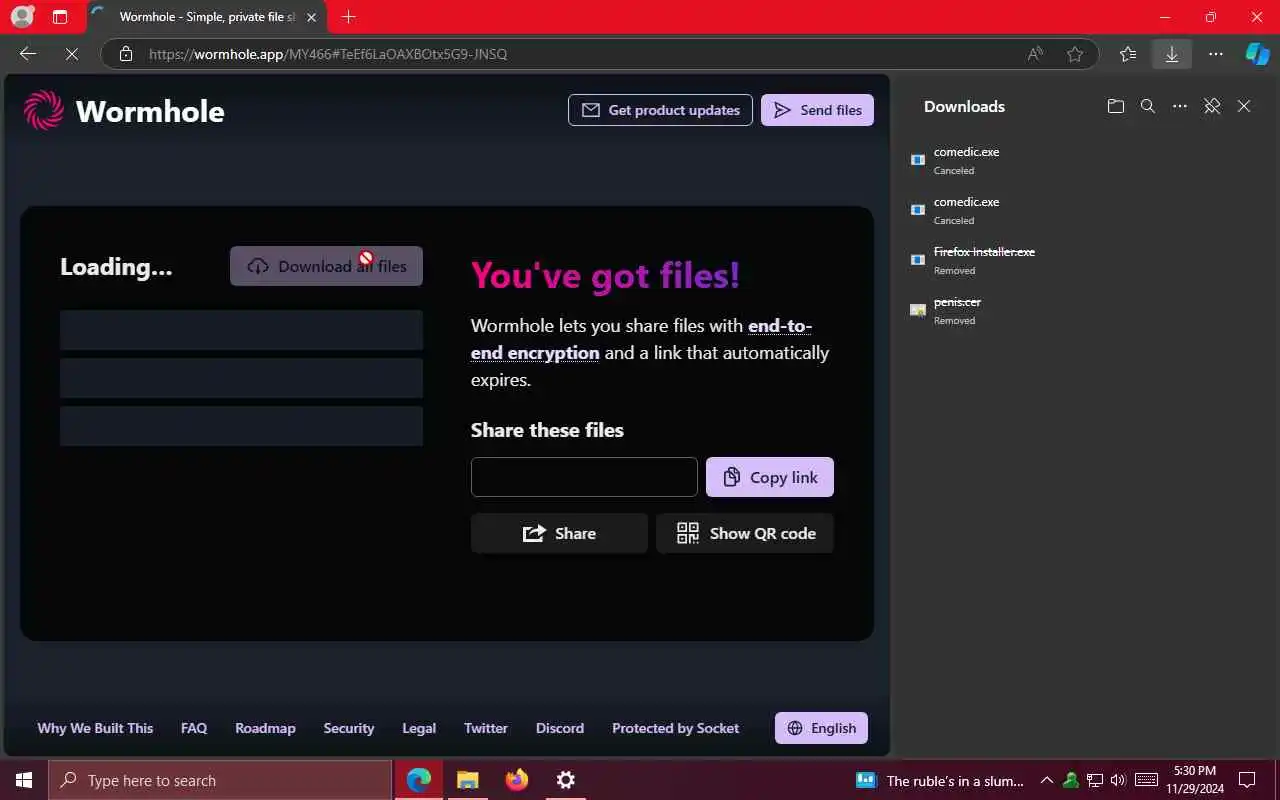Open the volume tray icon
Image resolution: width=1280 pixels, height=800 pixels.
[1118, 780]
